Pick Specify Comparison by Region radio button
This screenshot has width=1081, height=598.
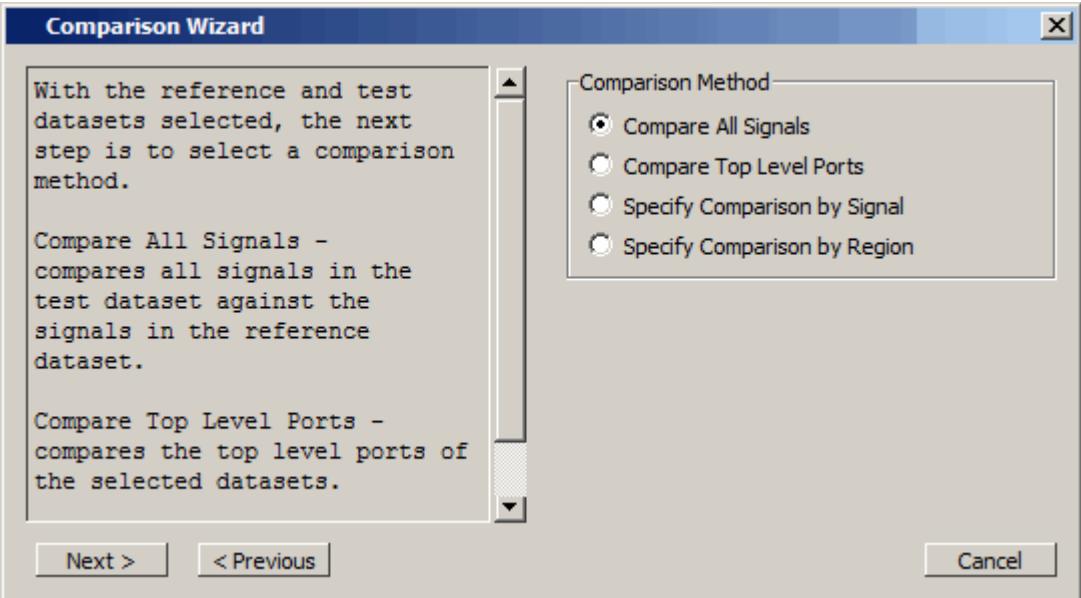(600, 246)
